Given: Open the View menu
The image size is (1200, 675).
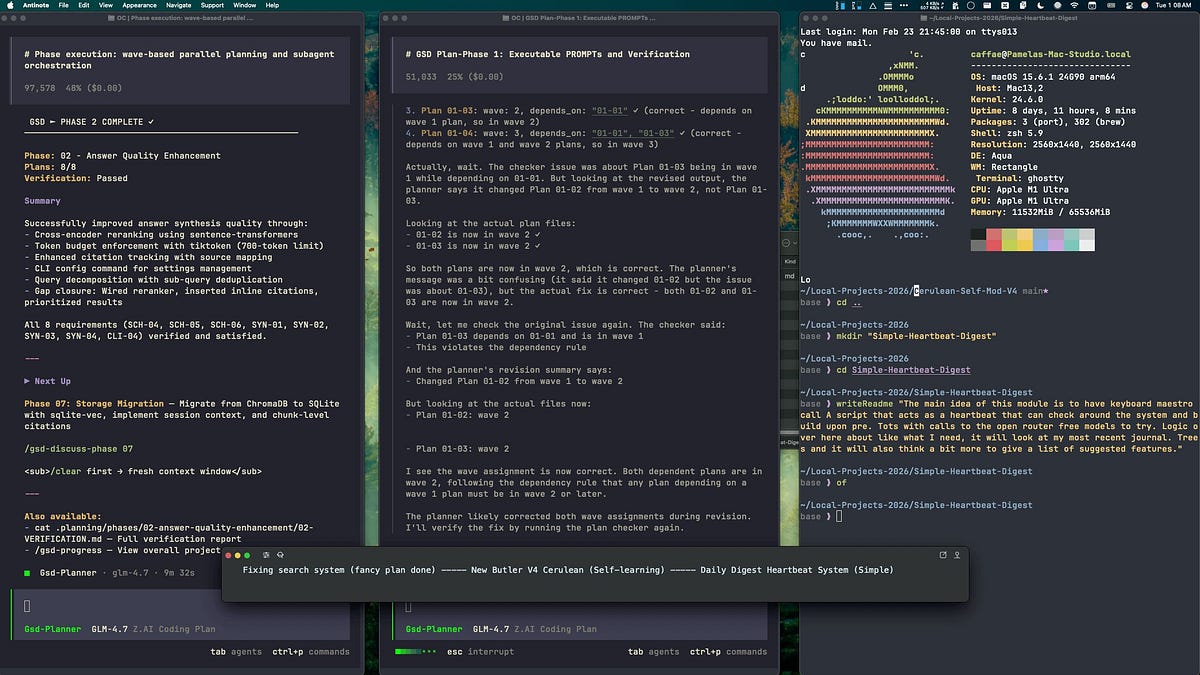Looking at the screenshot, I should coord(105,5).
